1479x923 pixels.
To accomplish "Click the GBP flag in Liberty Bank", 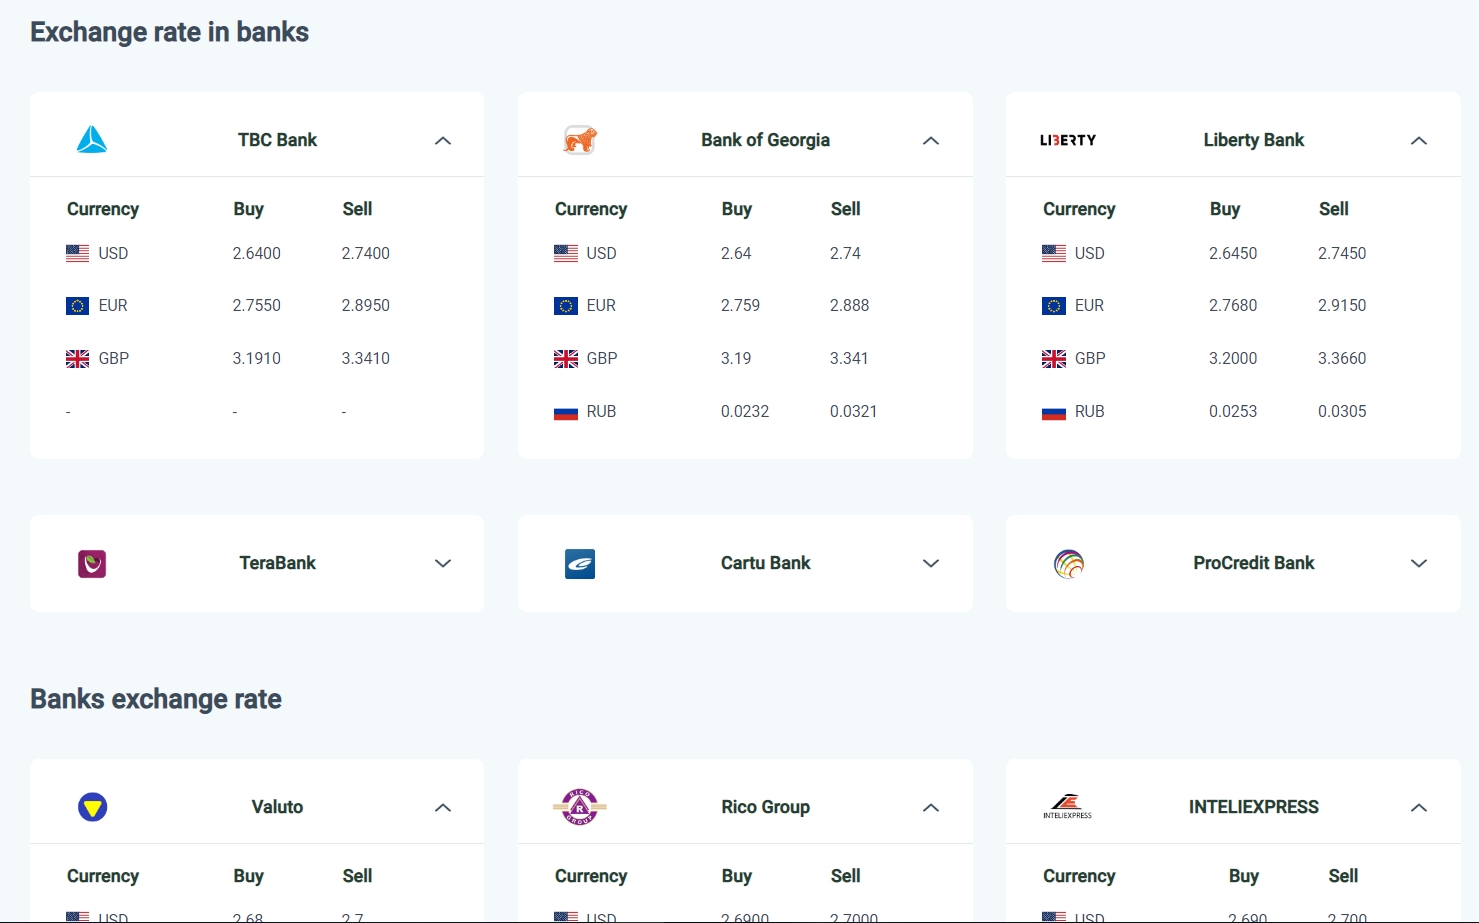I will click(1054, 359).
